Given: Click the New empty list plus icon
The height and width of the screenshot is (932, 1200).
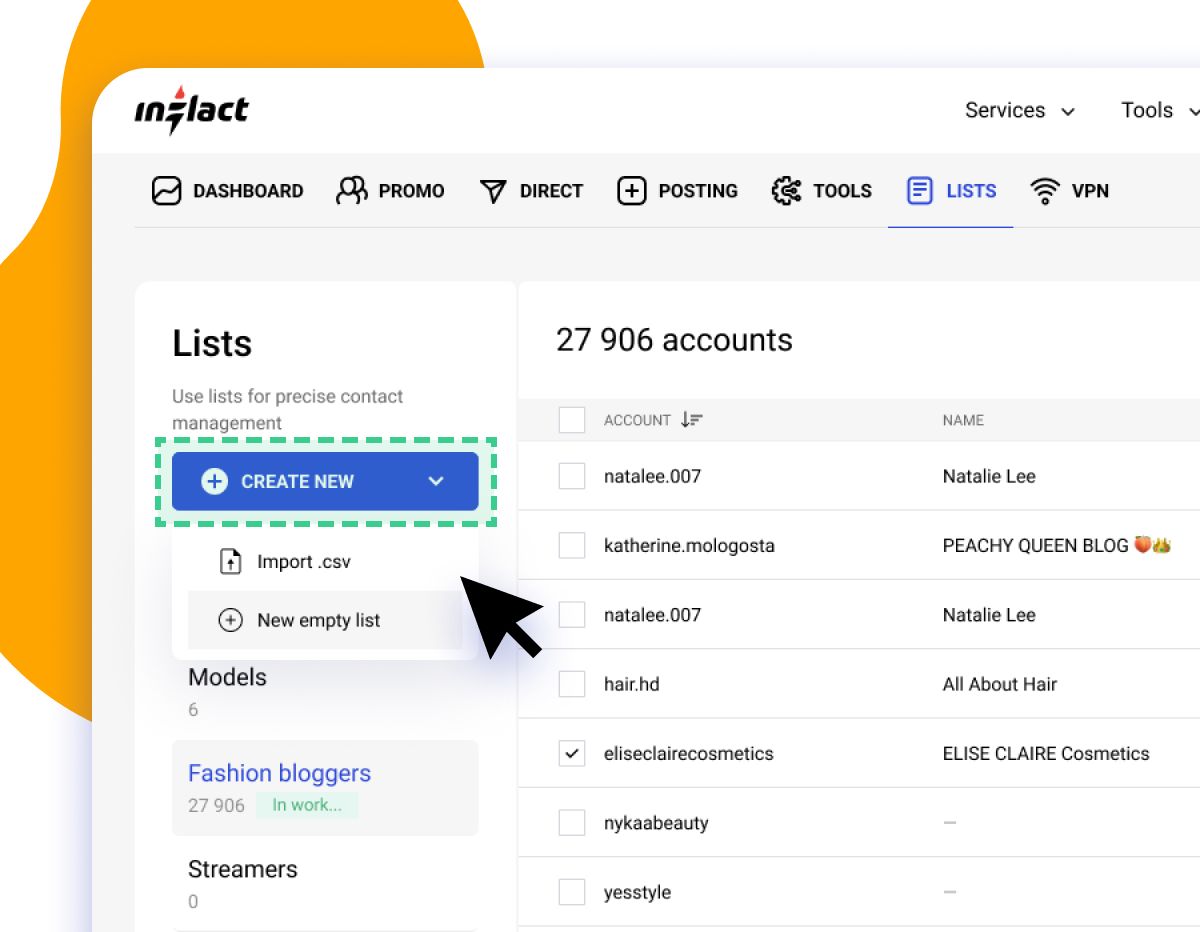Looking at the screenshot, I should 230,620.
